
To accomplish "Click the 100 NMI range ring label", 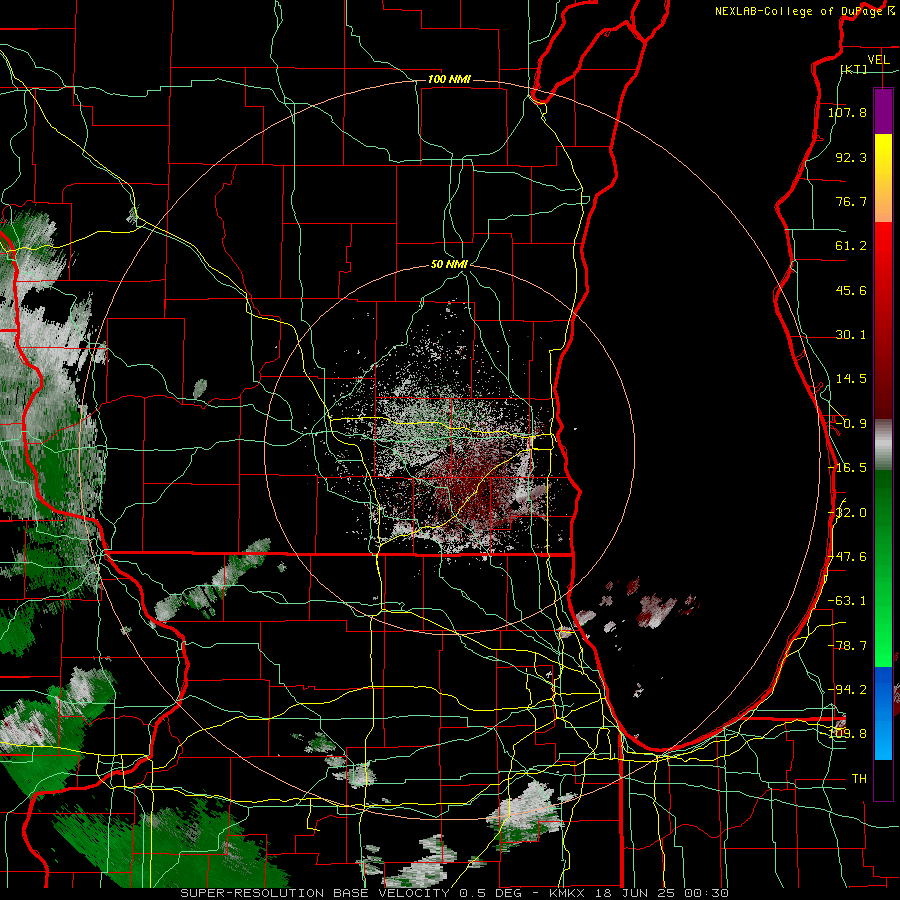I will (x=449, y=79).
